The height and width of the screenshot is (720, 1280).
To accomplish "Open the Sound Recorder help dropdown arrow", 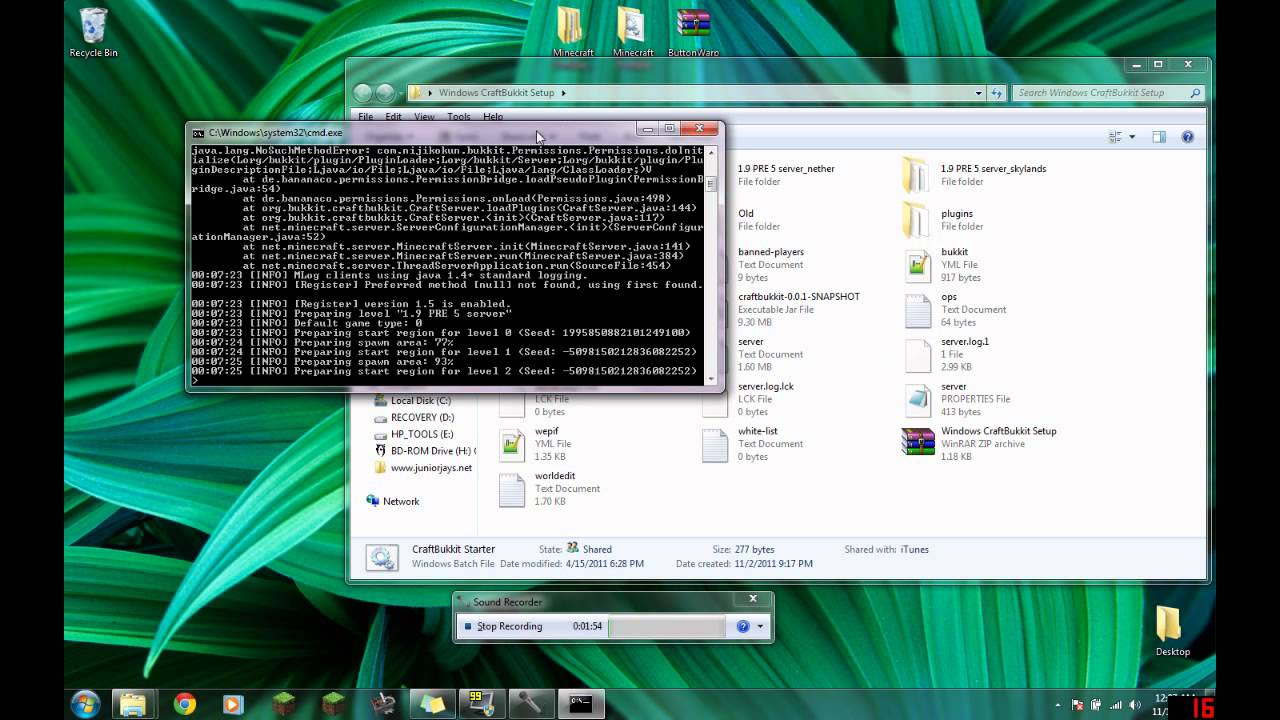I will click(760, 627).
